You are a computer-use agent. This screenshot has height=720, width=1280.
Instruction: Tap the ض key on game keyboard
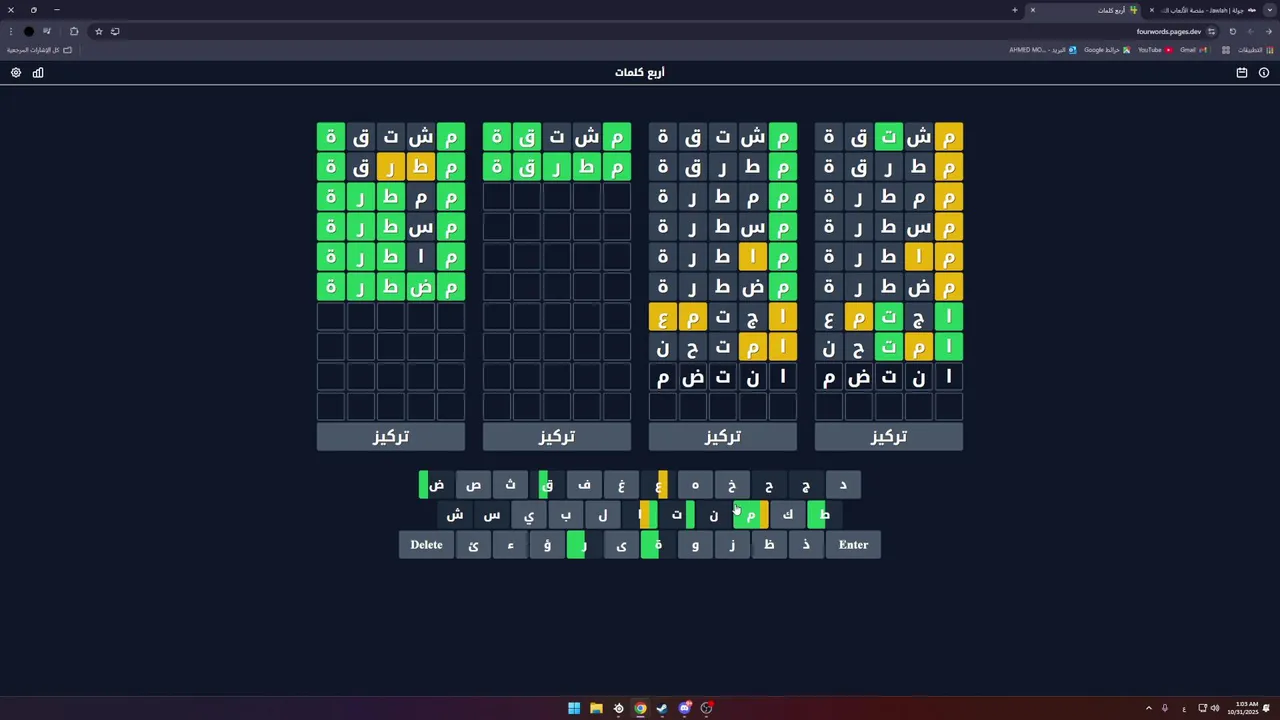[x=436, y=485]
